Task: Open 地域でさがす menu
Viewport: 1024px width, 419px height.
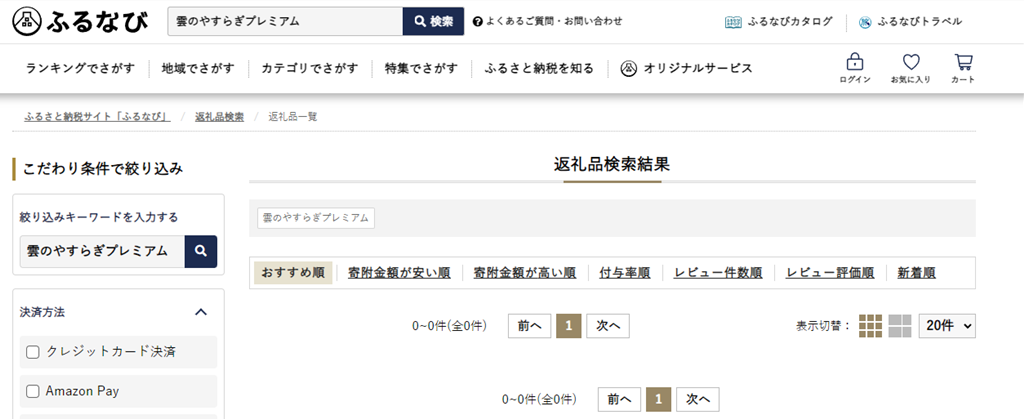Action: [x=198, y=69]
